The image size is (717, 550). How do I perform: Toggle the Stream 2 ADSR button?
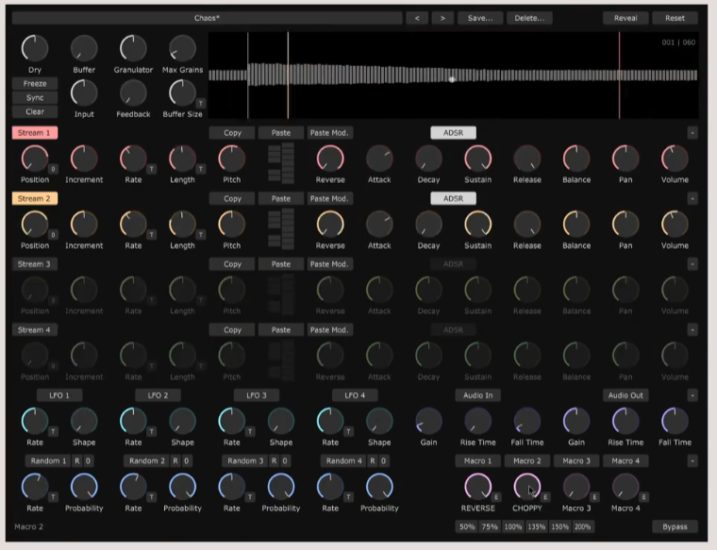pos(453,198)
